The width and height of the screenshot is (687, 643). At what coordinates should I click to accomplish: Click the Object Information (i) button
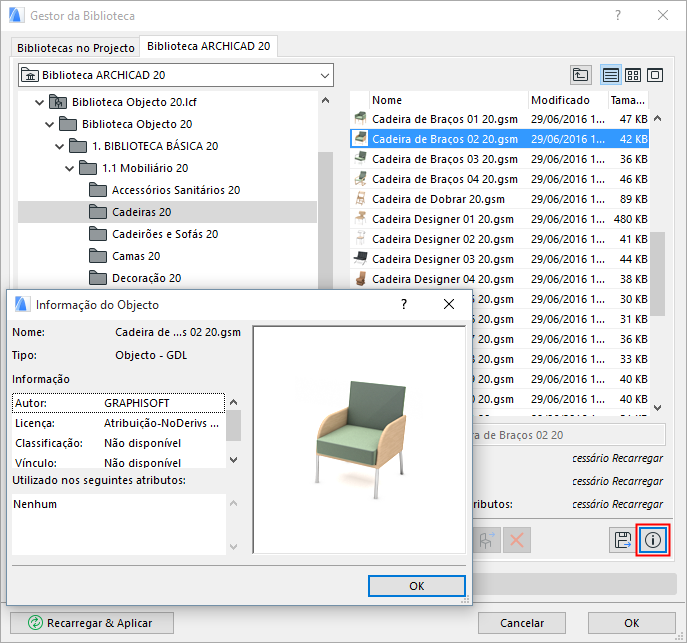[652, 540]
